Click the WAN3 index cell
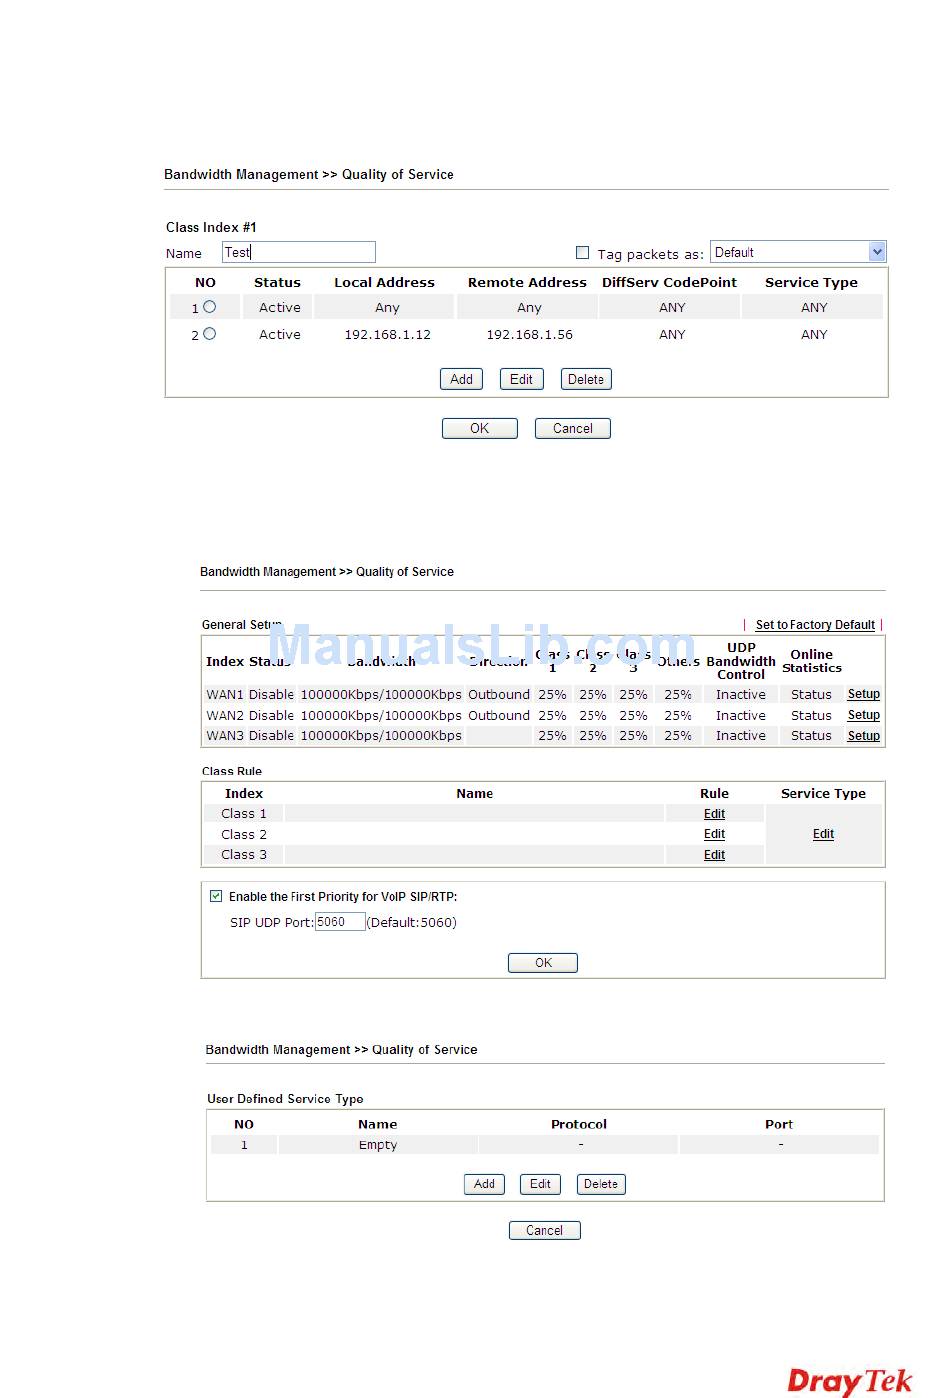950x1398 pixels. tap(225, 736)
